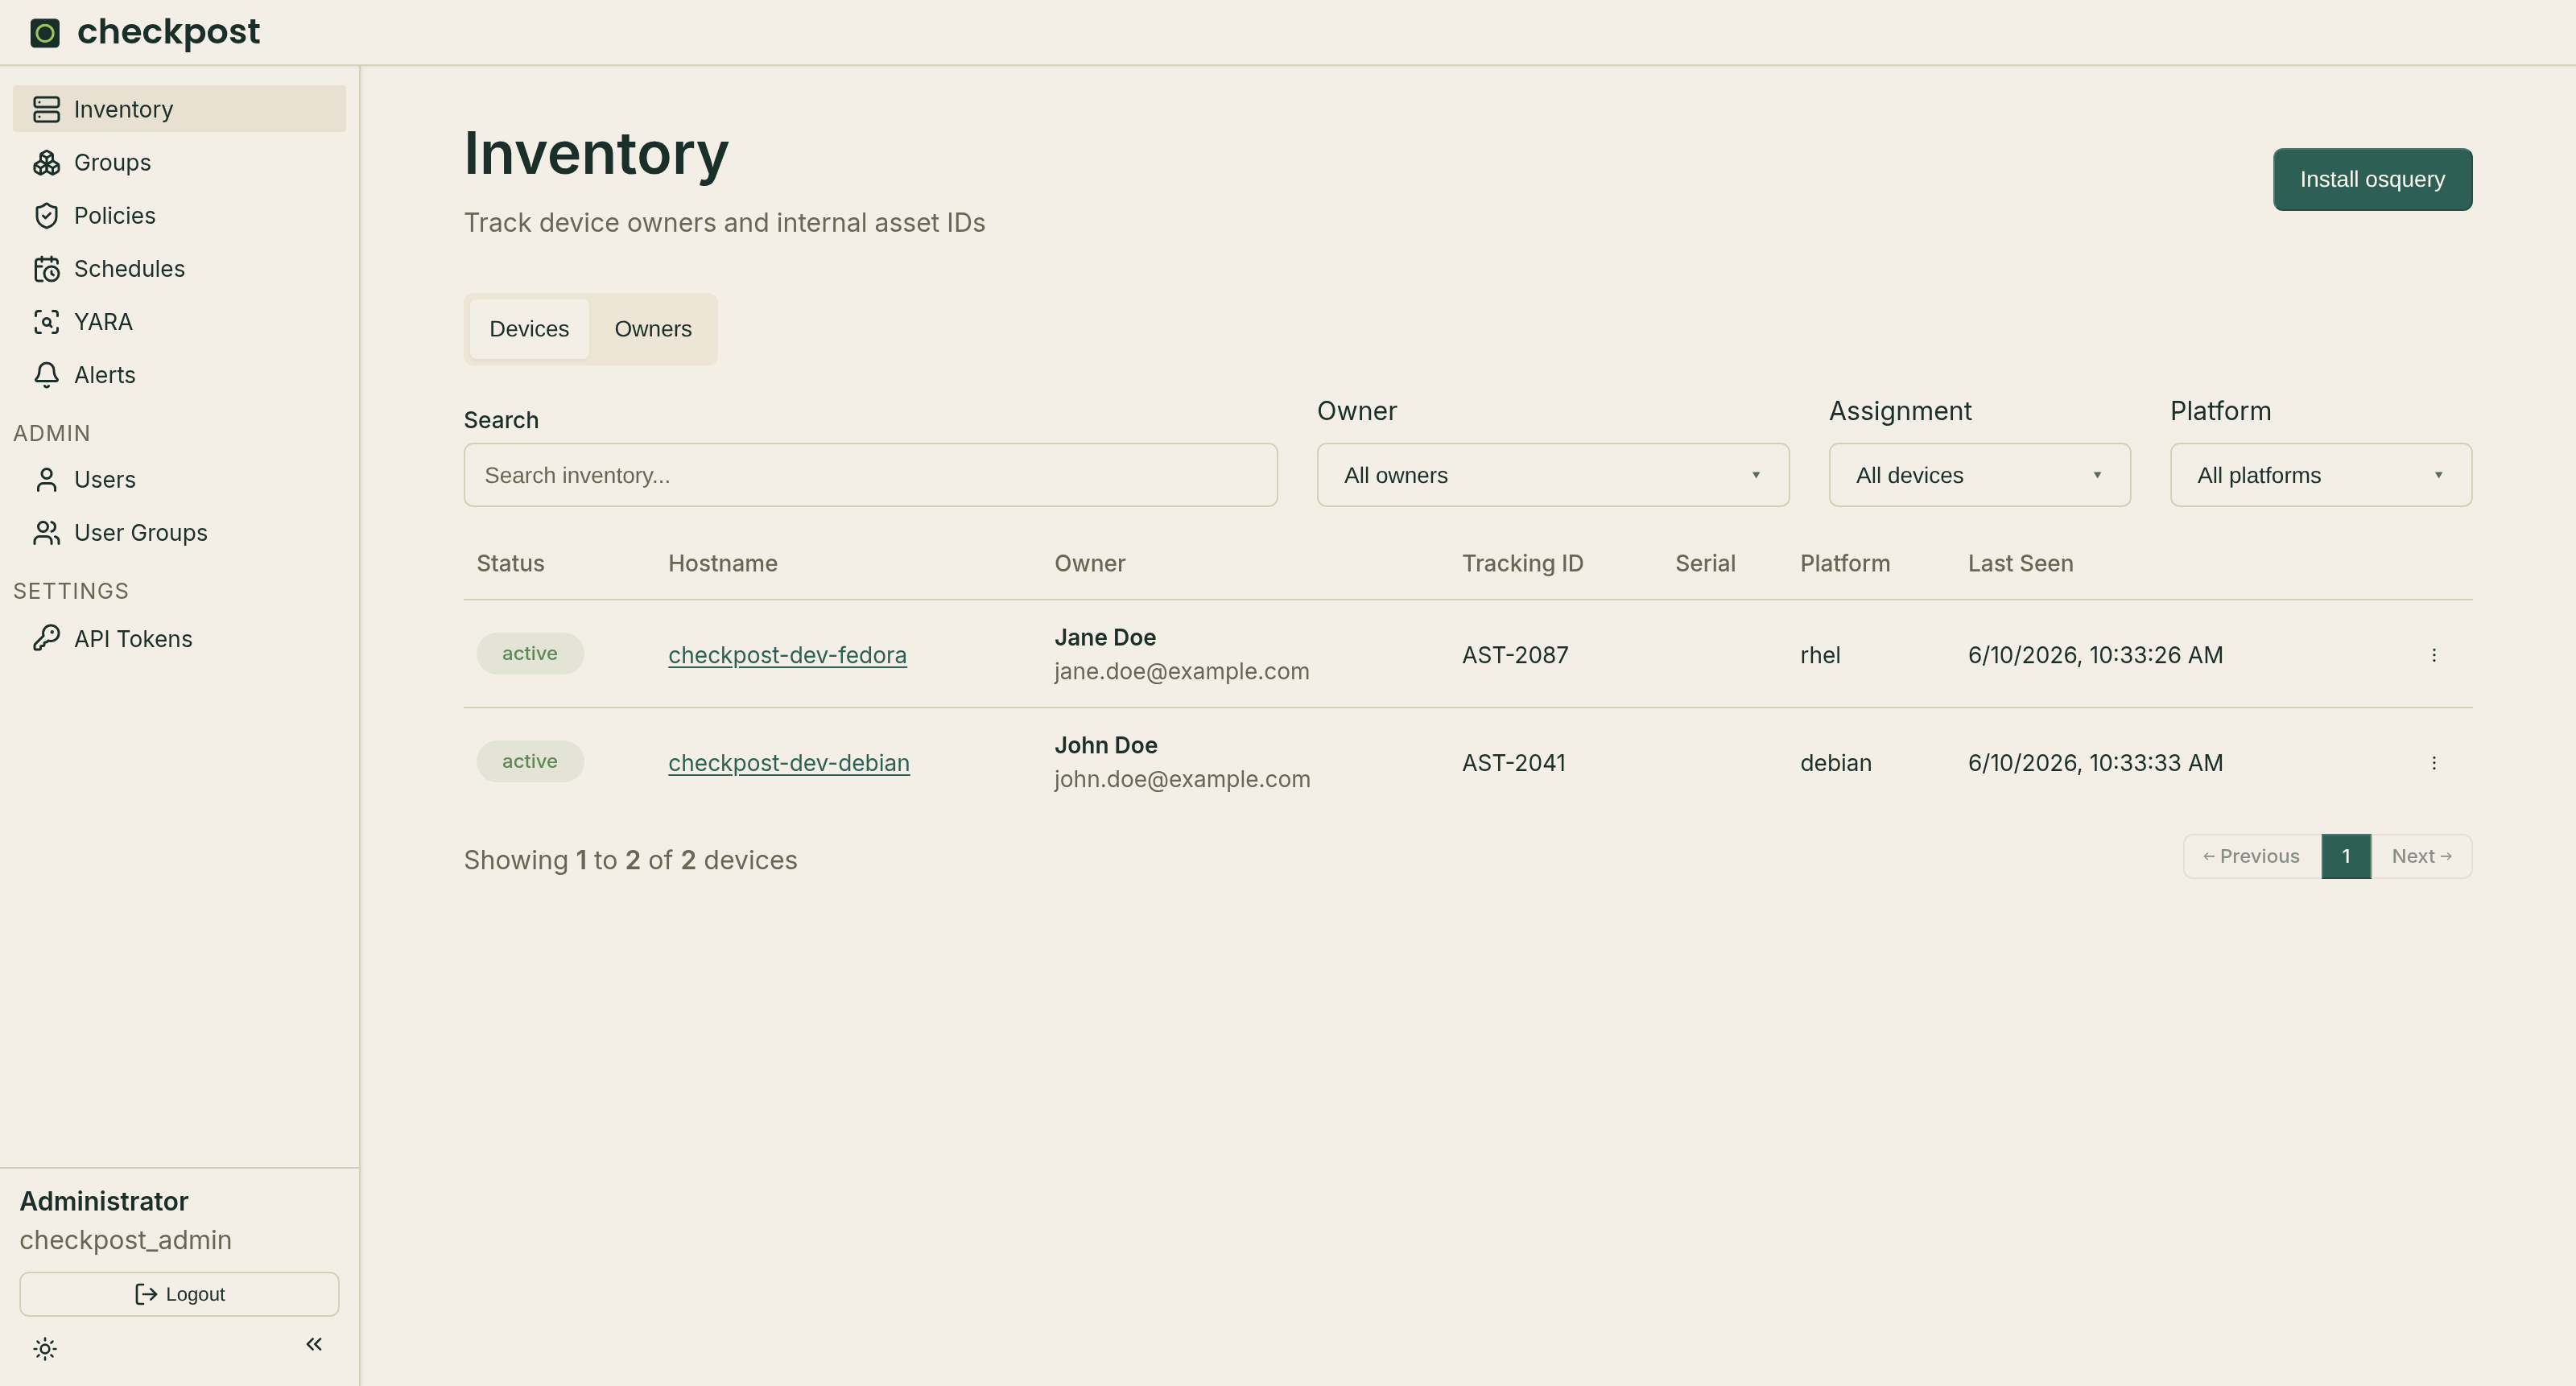Screen dimensions: 2576x1386
Task: Open Inventory via its sidebar icon
Action: coord(46,109)
